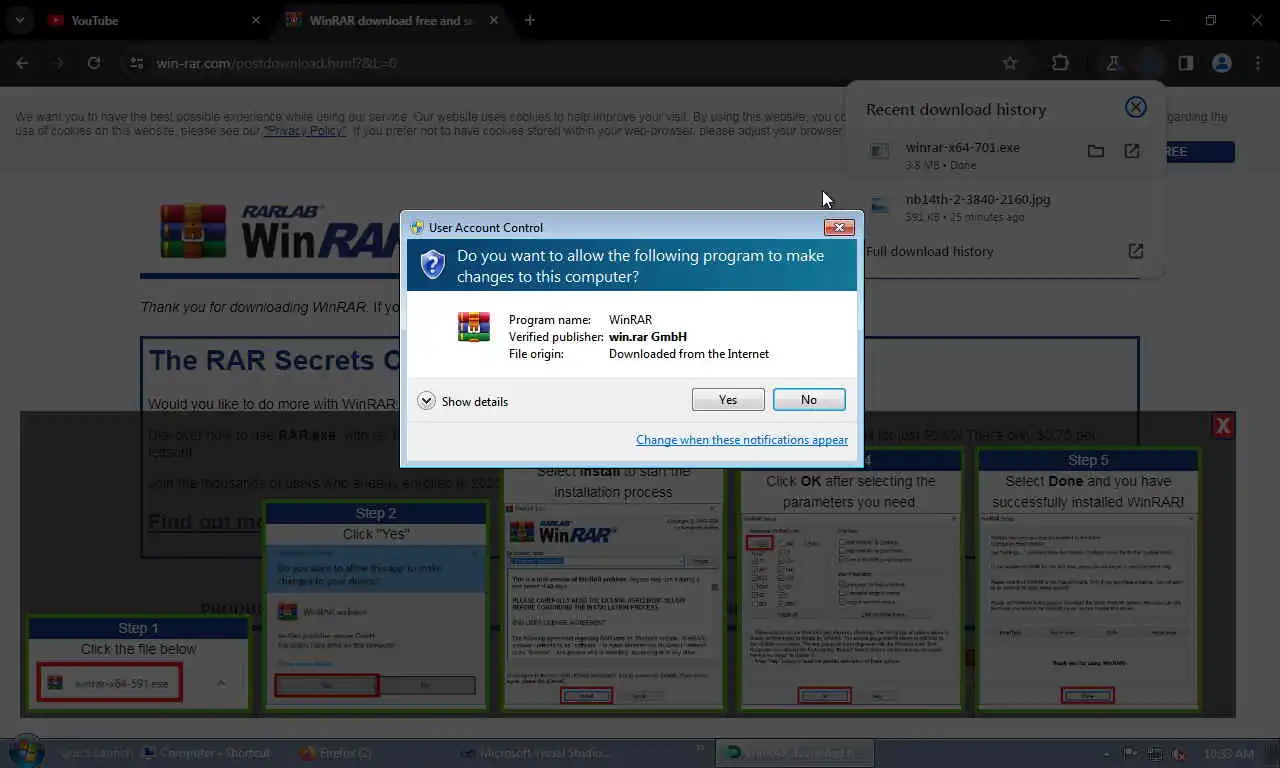1280x768 pixels.
Task: Select the WinRAR download tab
Action: pyautogui.click(x=393, y=20)
